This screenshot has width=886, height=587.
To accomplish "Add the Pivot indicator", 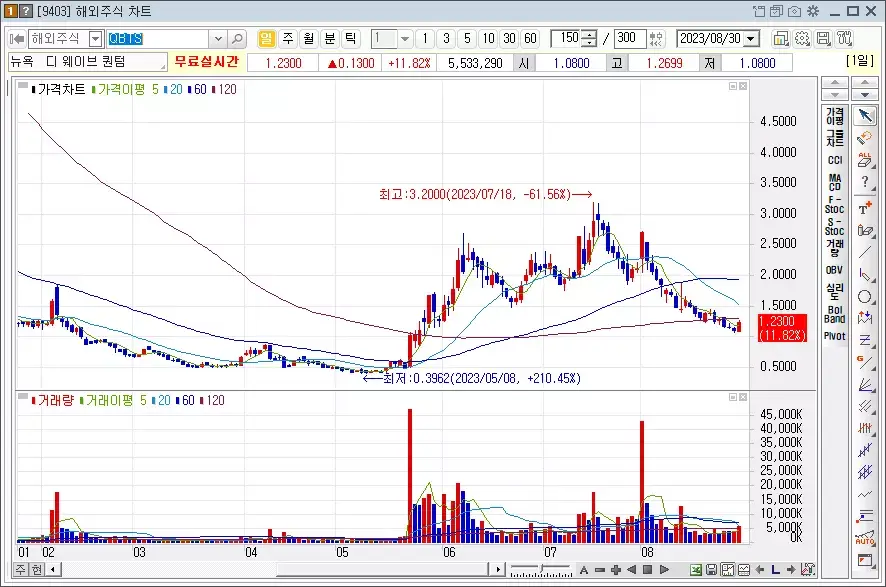I will pos(835,336).
